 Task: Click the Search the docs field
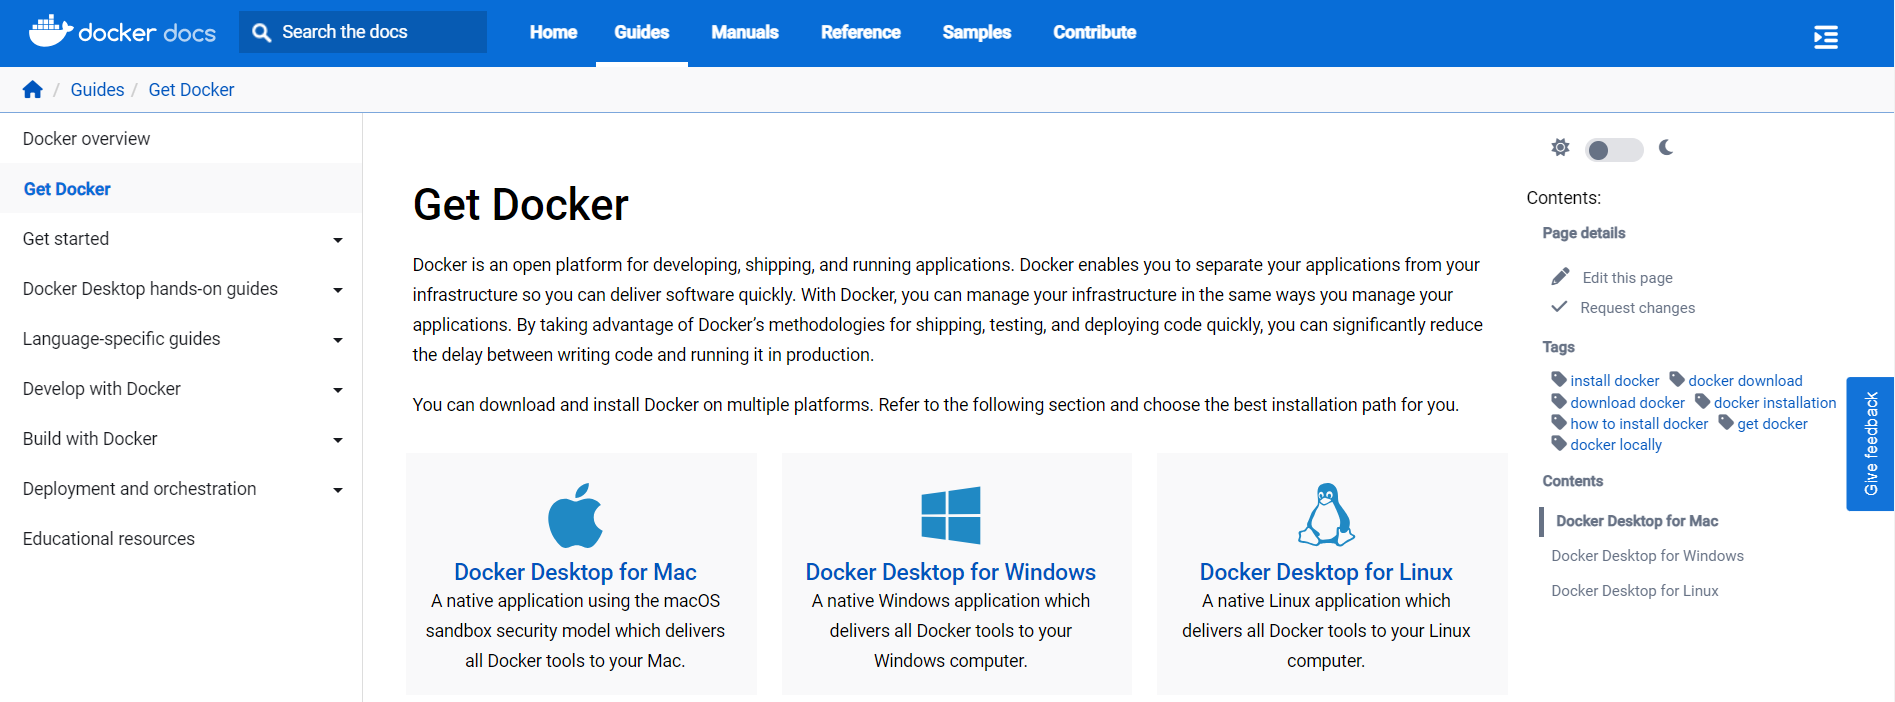click(363, 32)
